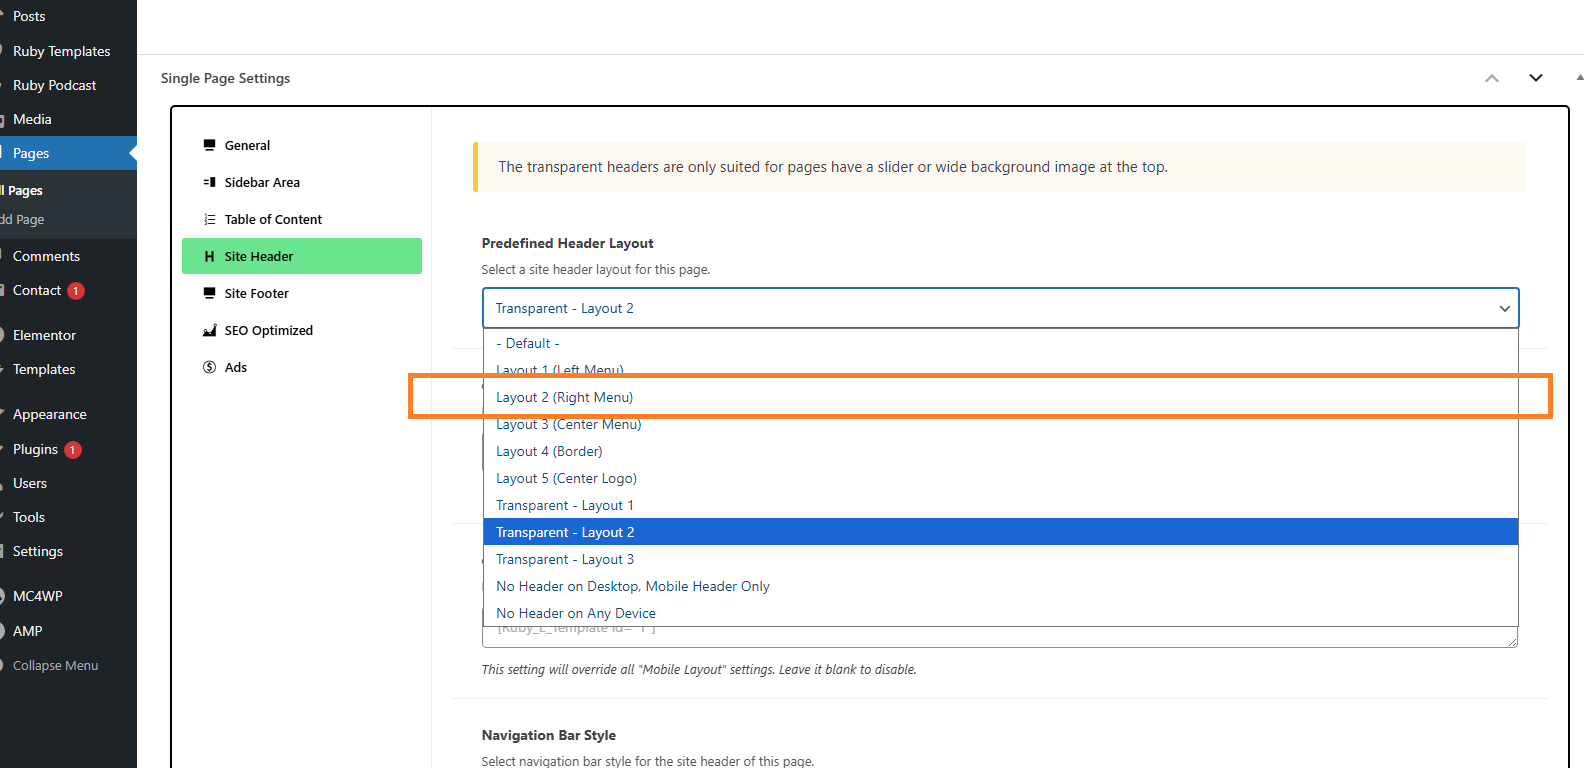Click the 'Select a site header layout' description
1584x768 pixels.
point(596,269)
